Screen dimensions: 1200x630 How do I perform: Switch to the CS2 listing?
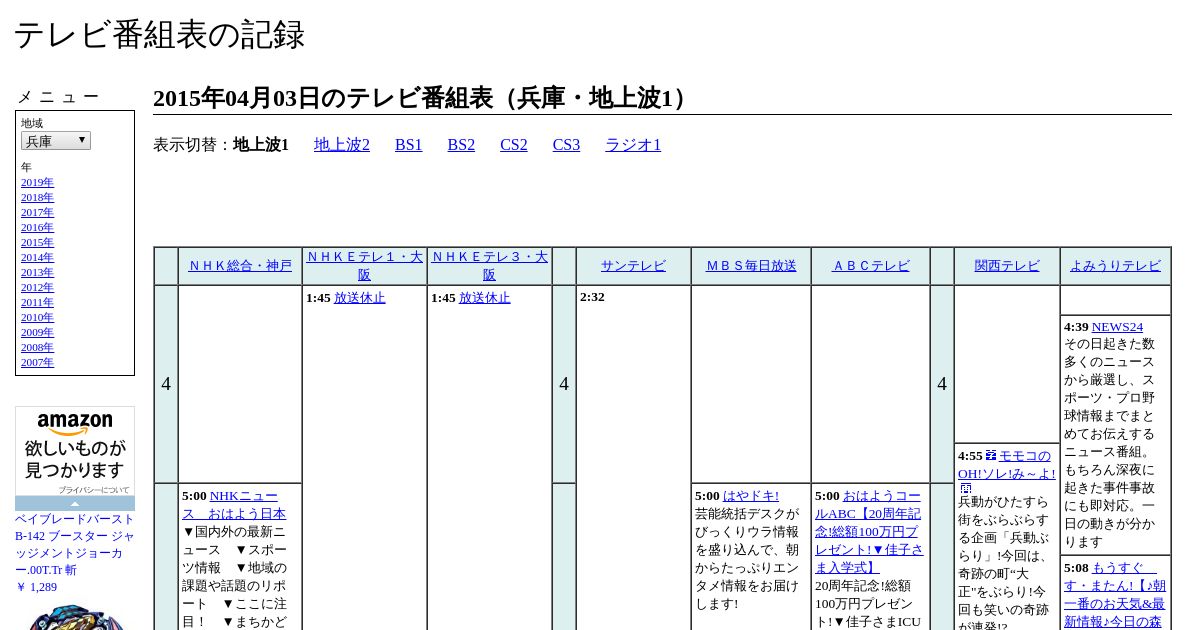pos(514,145)
